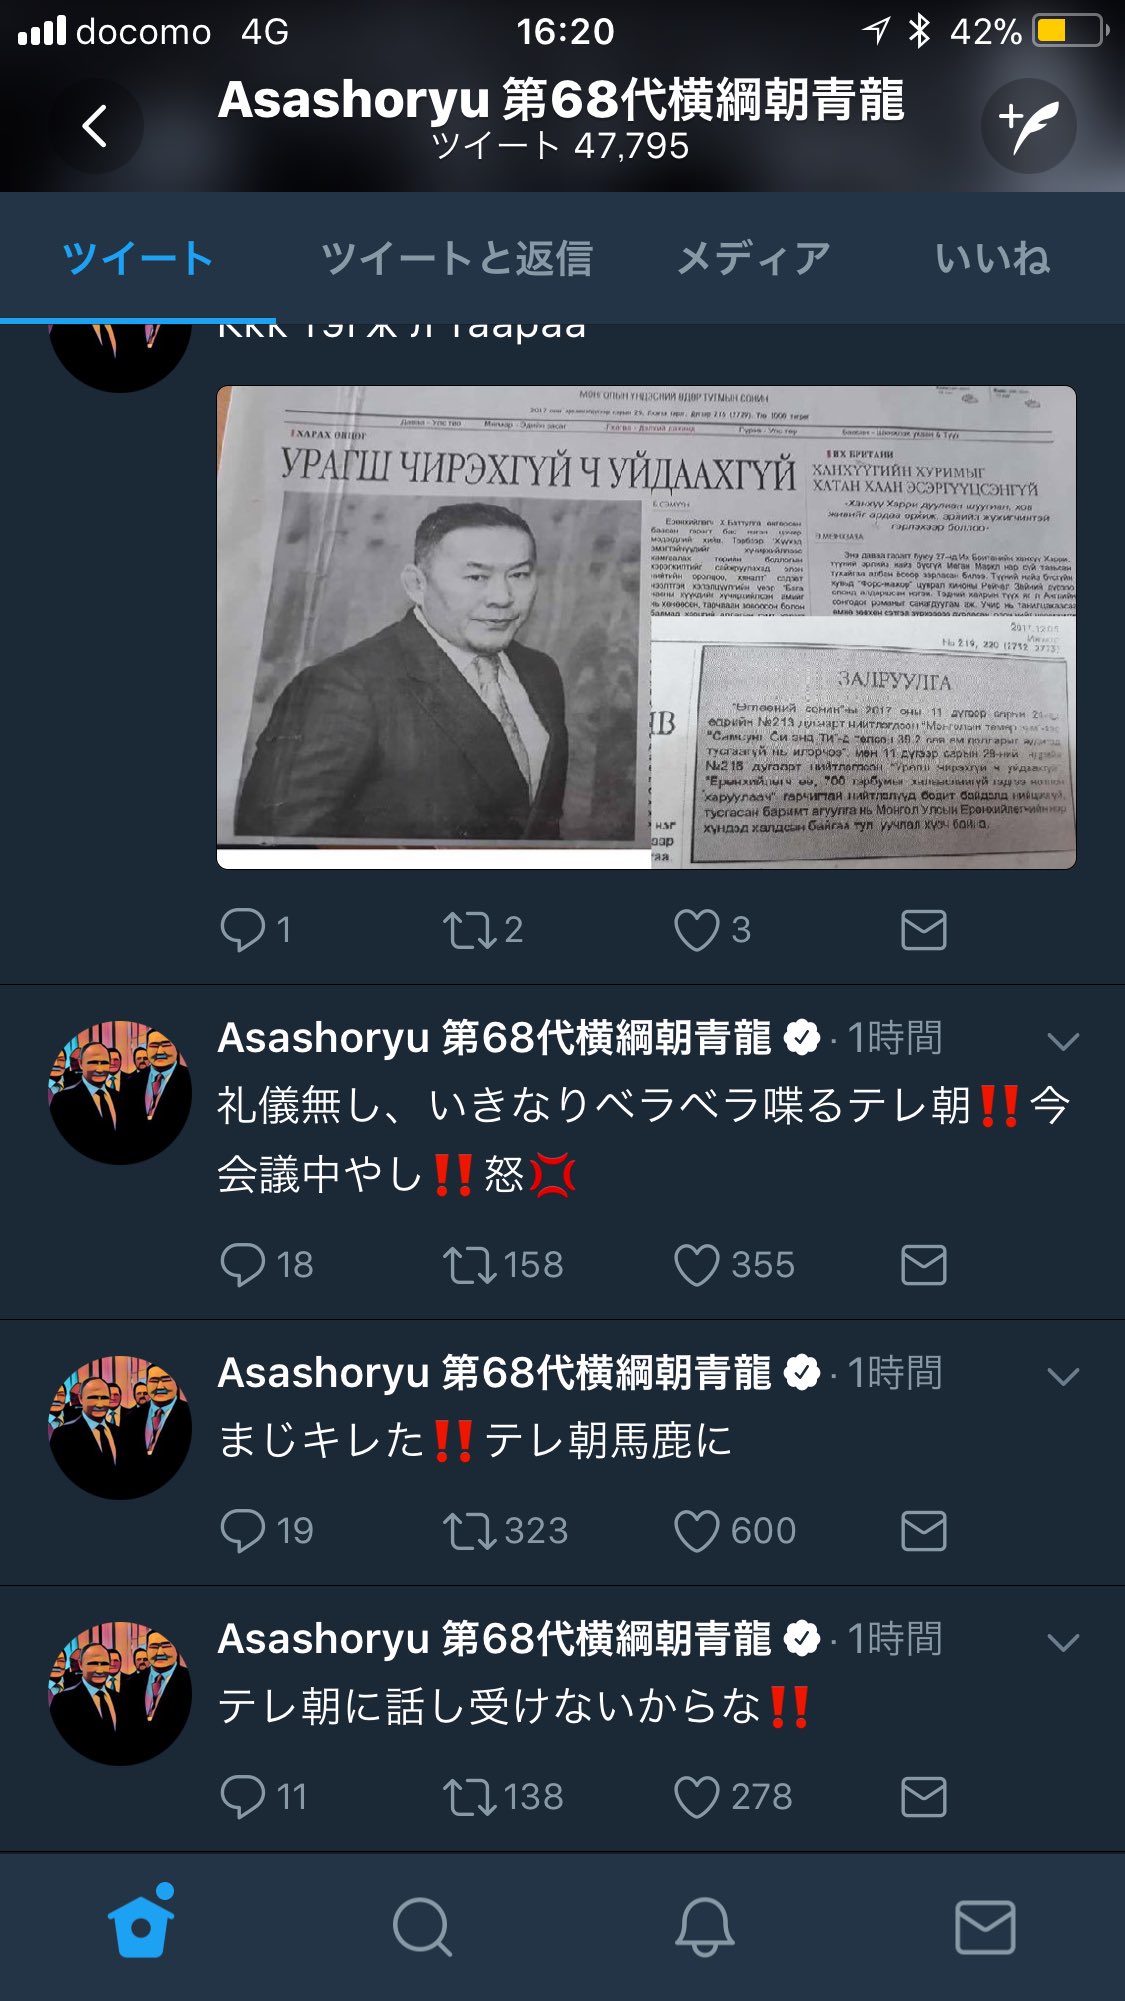Tap the back arrow in header
This screenshot has height=2001, width=1125.
click(96, 127)
